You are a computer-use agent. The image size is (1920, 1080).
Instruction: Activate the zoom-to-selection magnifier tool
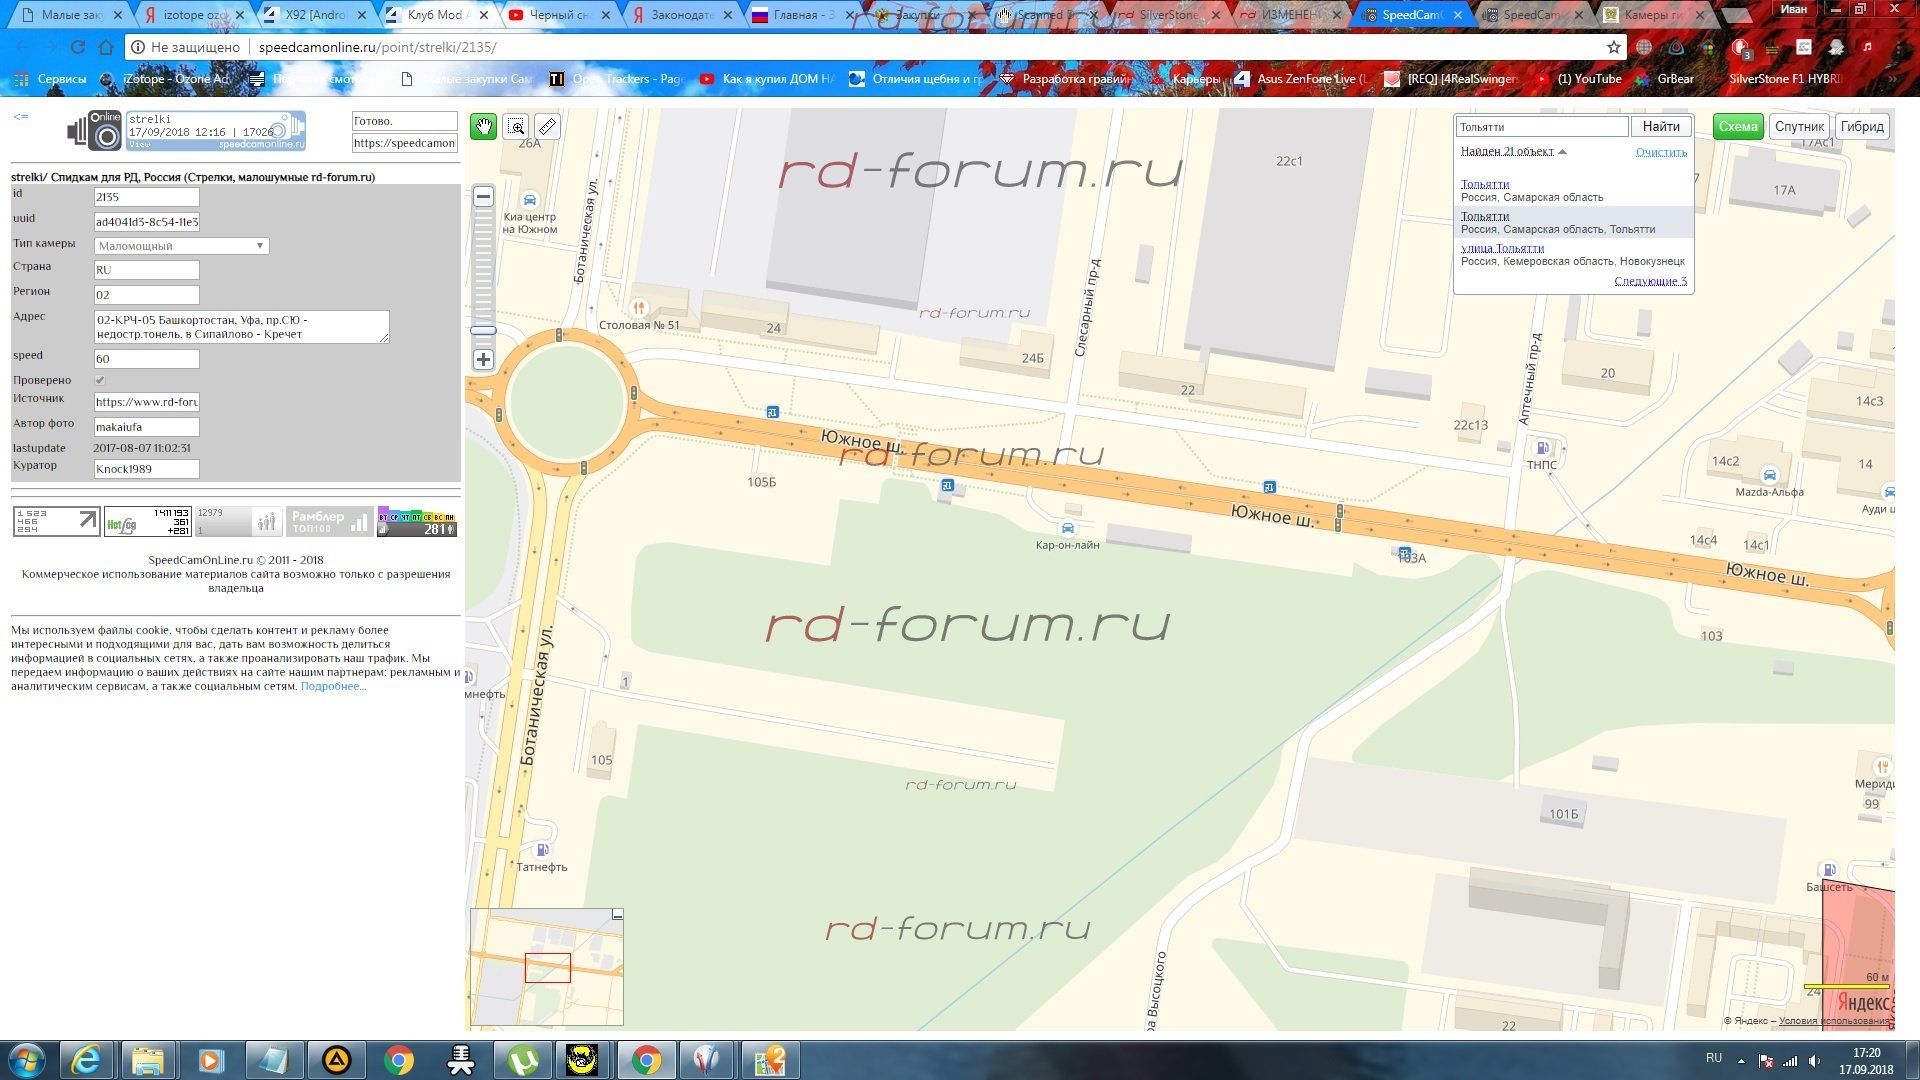point(516,127)
